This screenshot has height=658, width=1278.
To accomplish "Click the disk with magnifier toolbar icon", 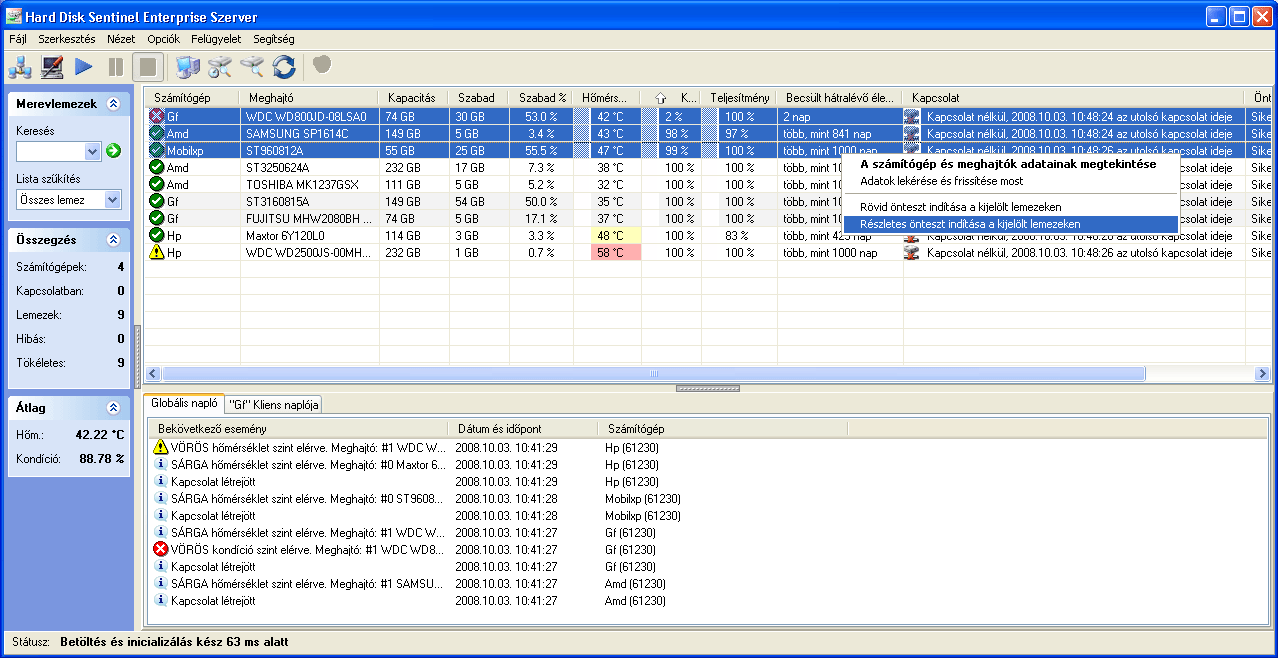I will [252, 67].
